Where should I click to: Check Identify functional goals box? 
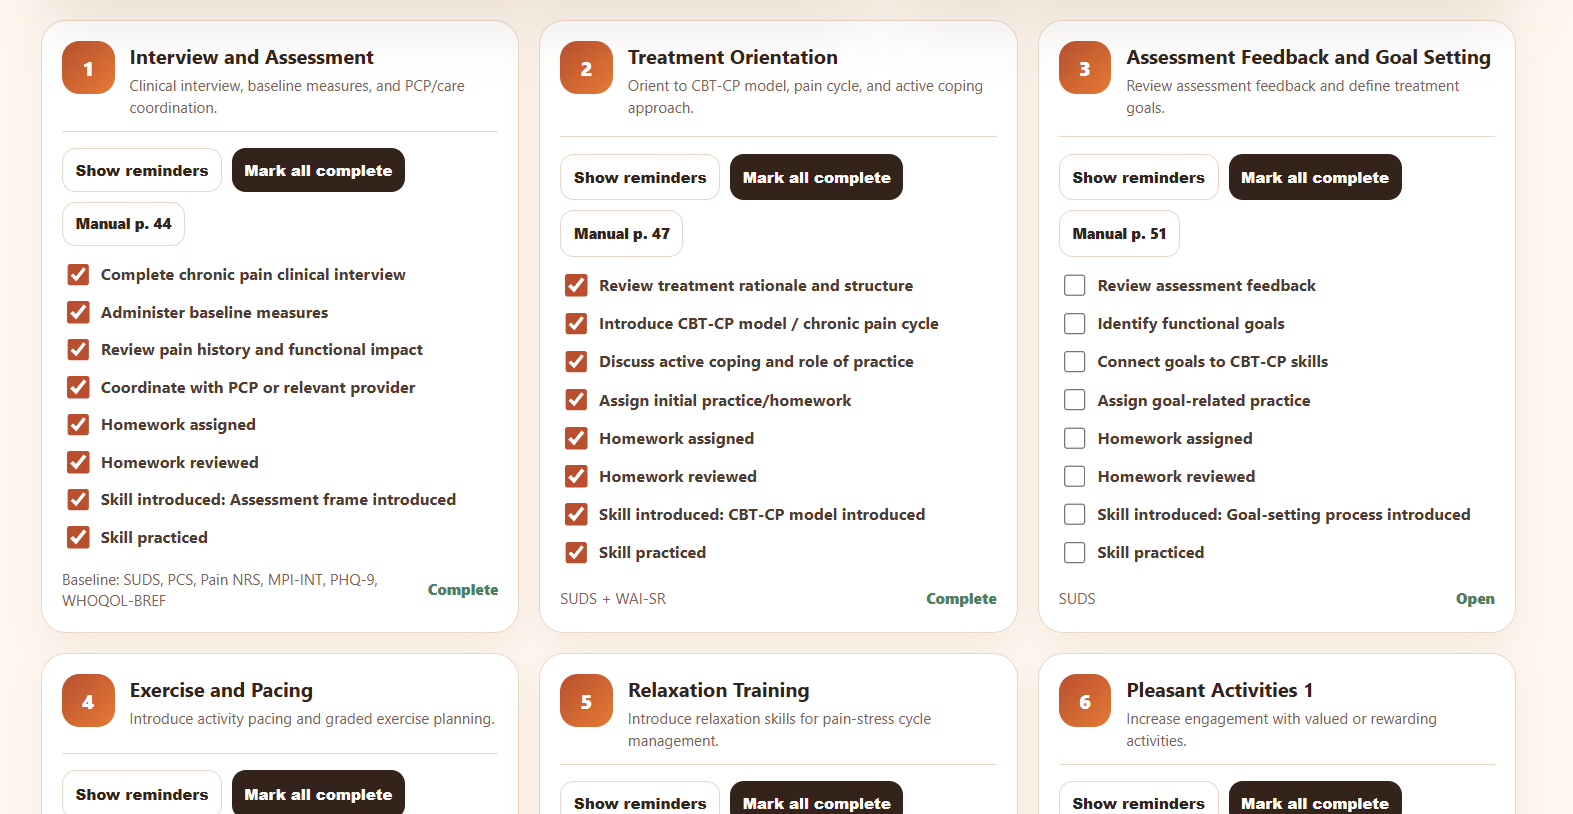pos(1075,324)
